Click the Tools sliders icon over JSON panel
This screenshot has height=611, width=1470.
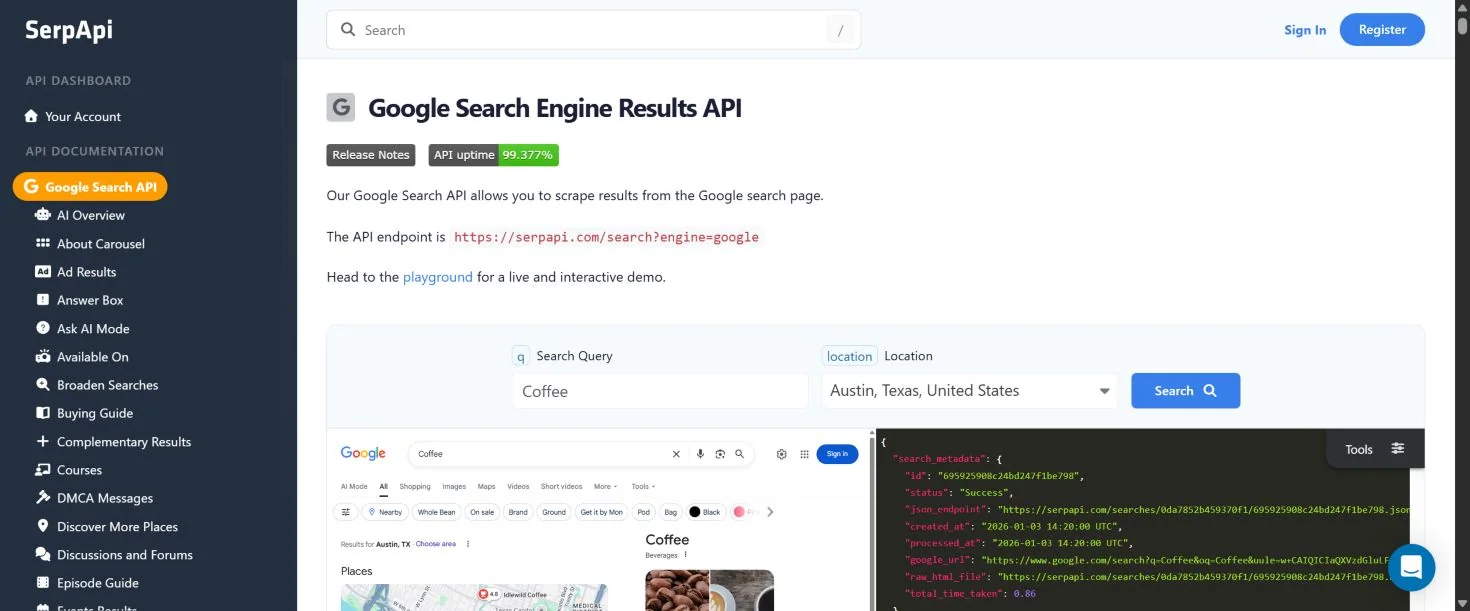(1398, 449)
